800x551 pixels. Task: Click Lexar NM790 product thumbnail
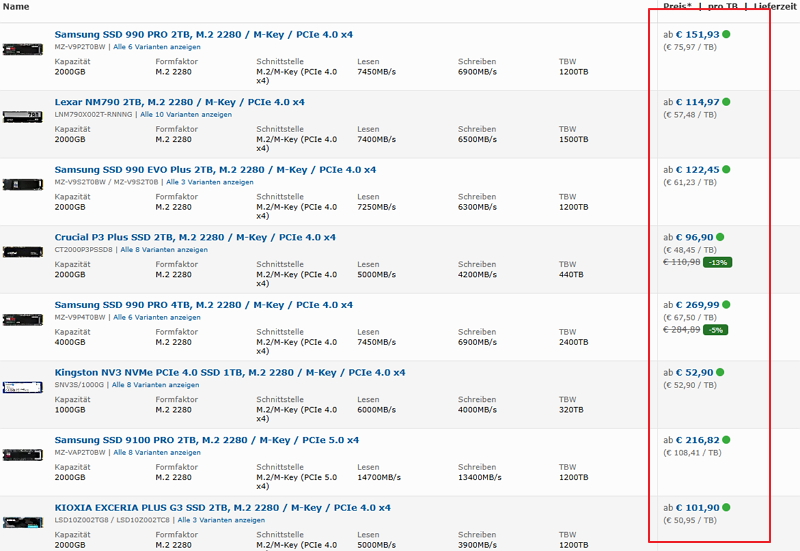click(x=23, y=117)
